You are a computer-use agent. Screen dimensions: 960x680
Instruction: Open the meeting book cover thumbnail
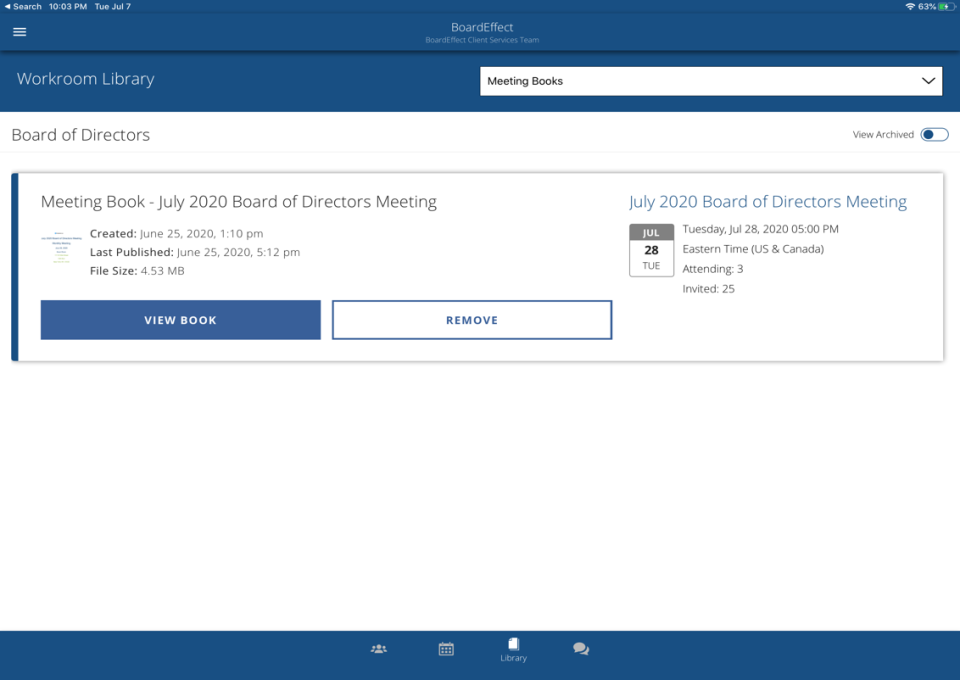(61, 249)
